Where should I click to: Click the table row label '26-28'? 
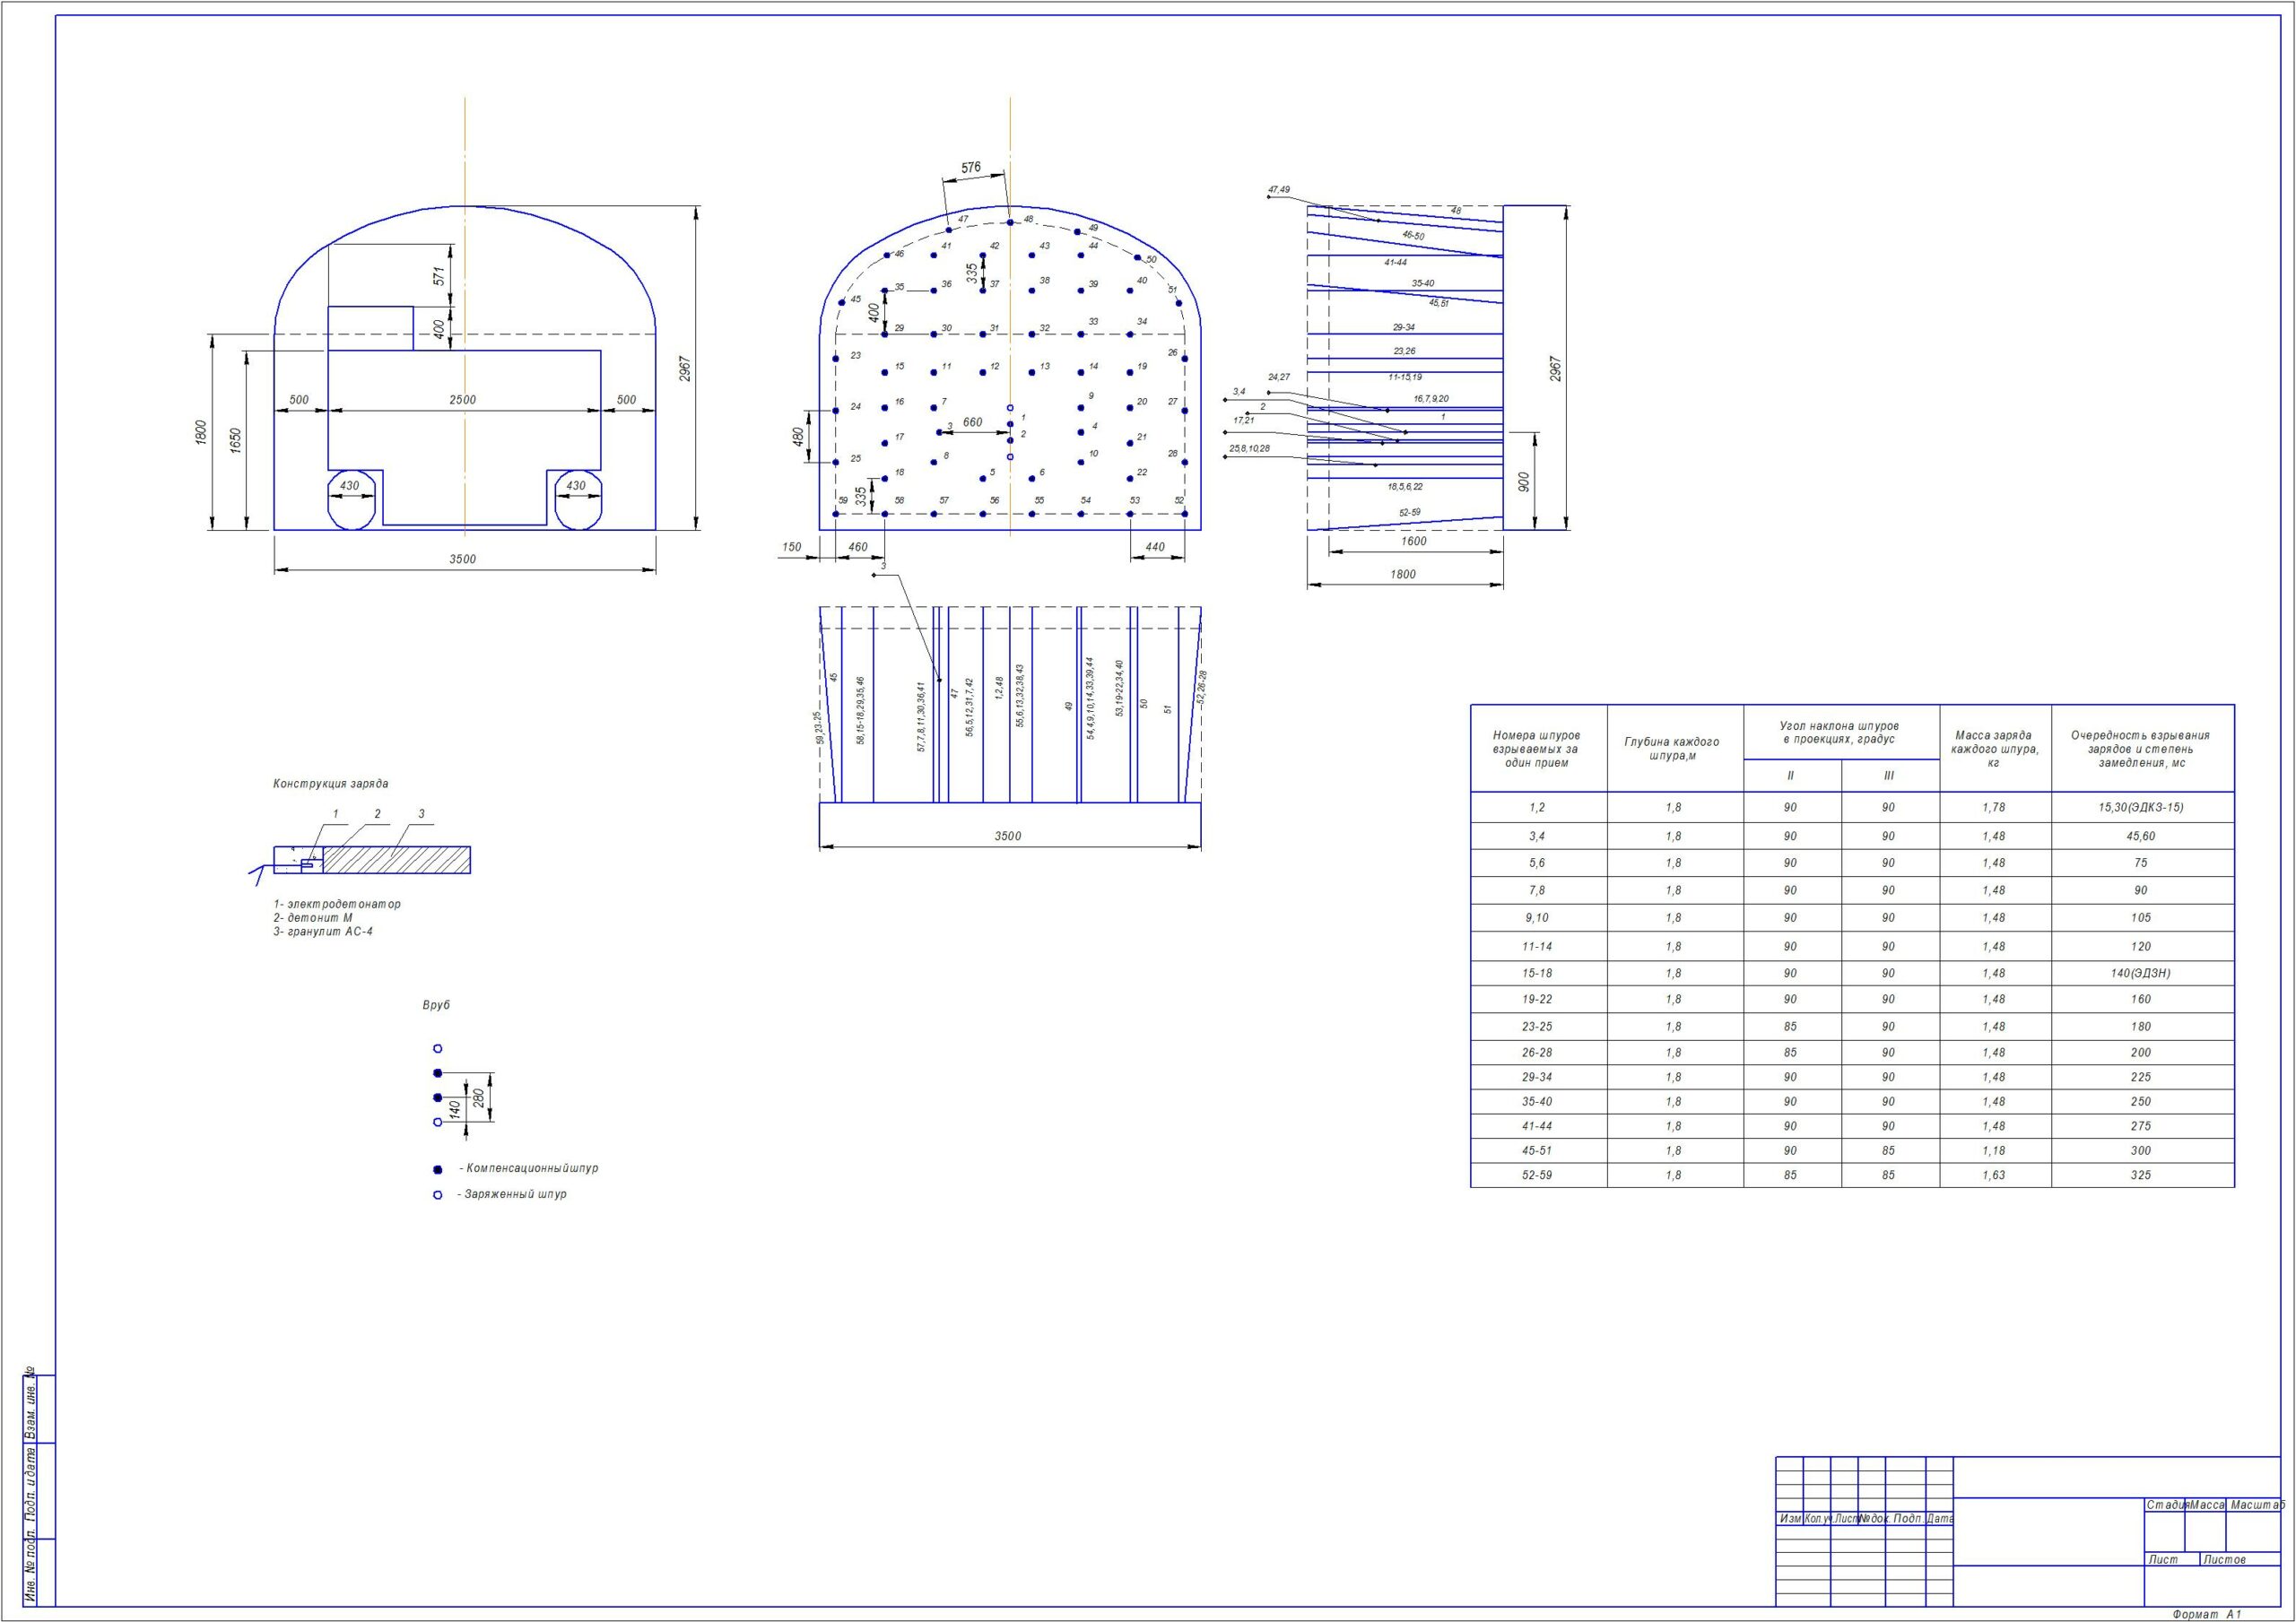click(x=1537, y=1052)
